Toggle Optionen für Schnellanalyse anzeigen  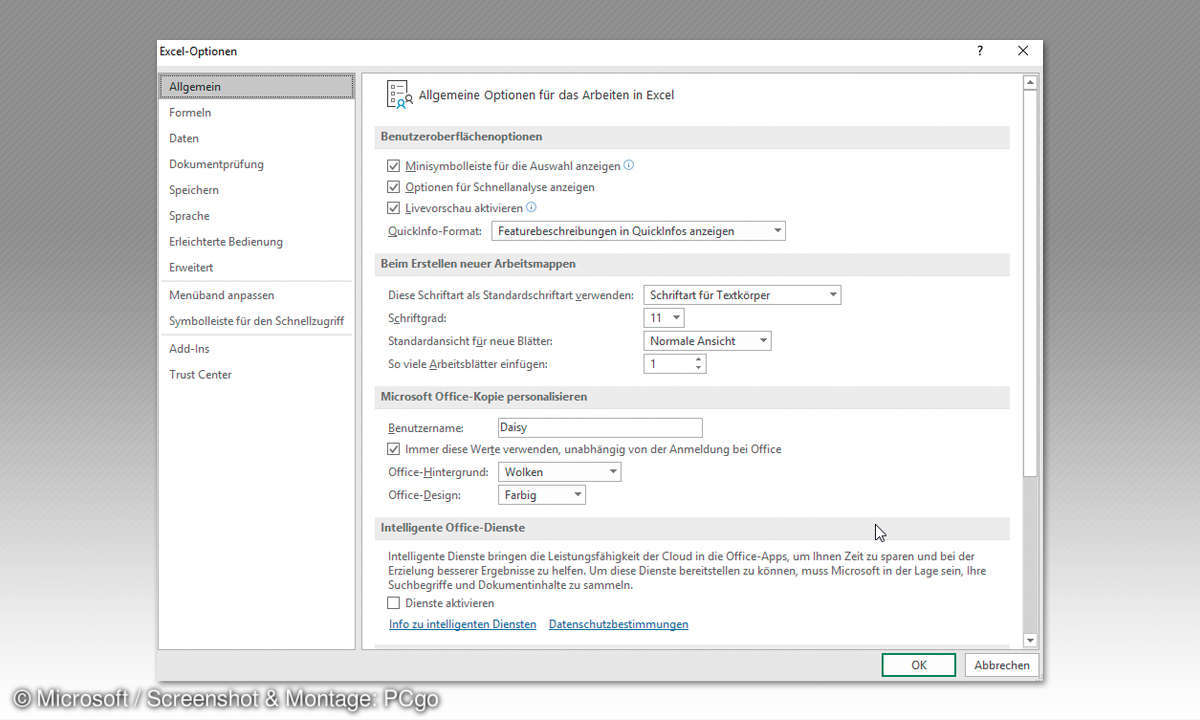[x=393, y=187]
